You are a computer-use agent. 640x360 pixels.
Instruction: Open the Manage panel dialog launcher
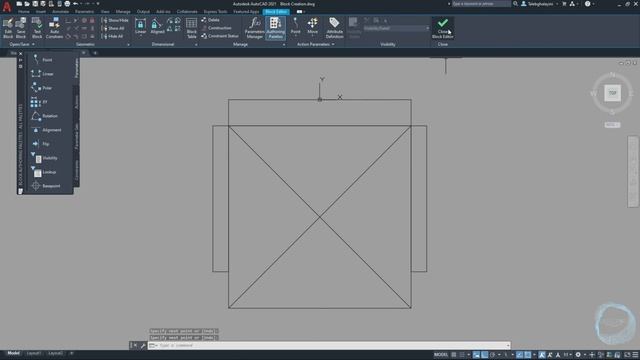[284, 44]
